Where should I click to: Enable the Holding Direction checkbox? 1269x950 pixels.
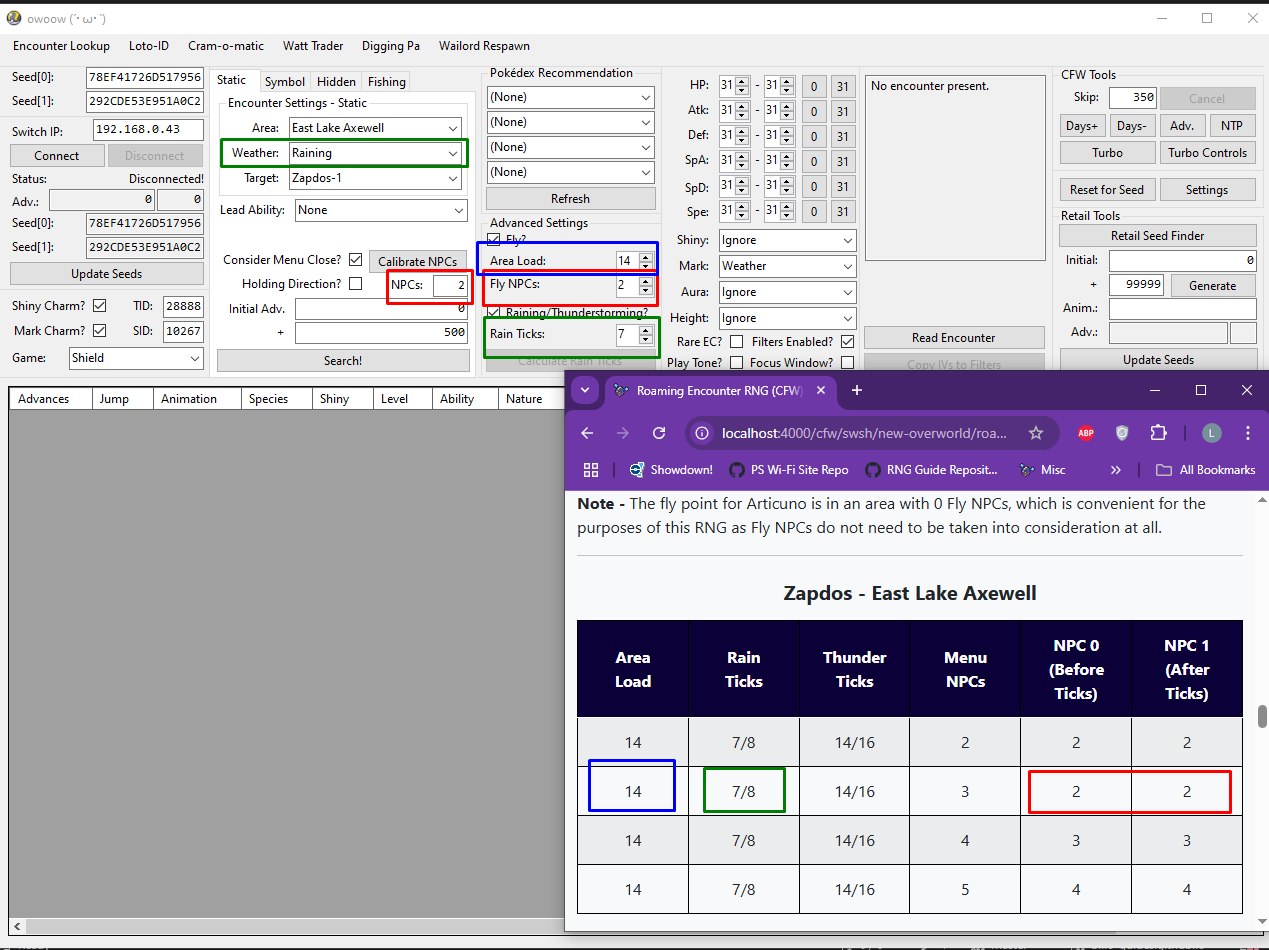[355, 284]
